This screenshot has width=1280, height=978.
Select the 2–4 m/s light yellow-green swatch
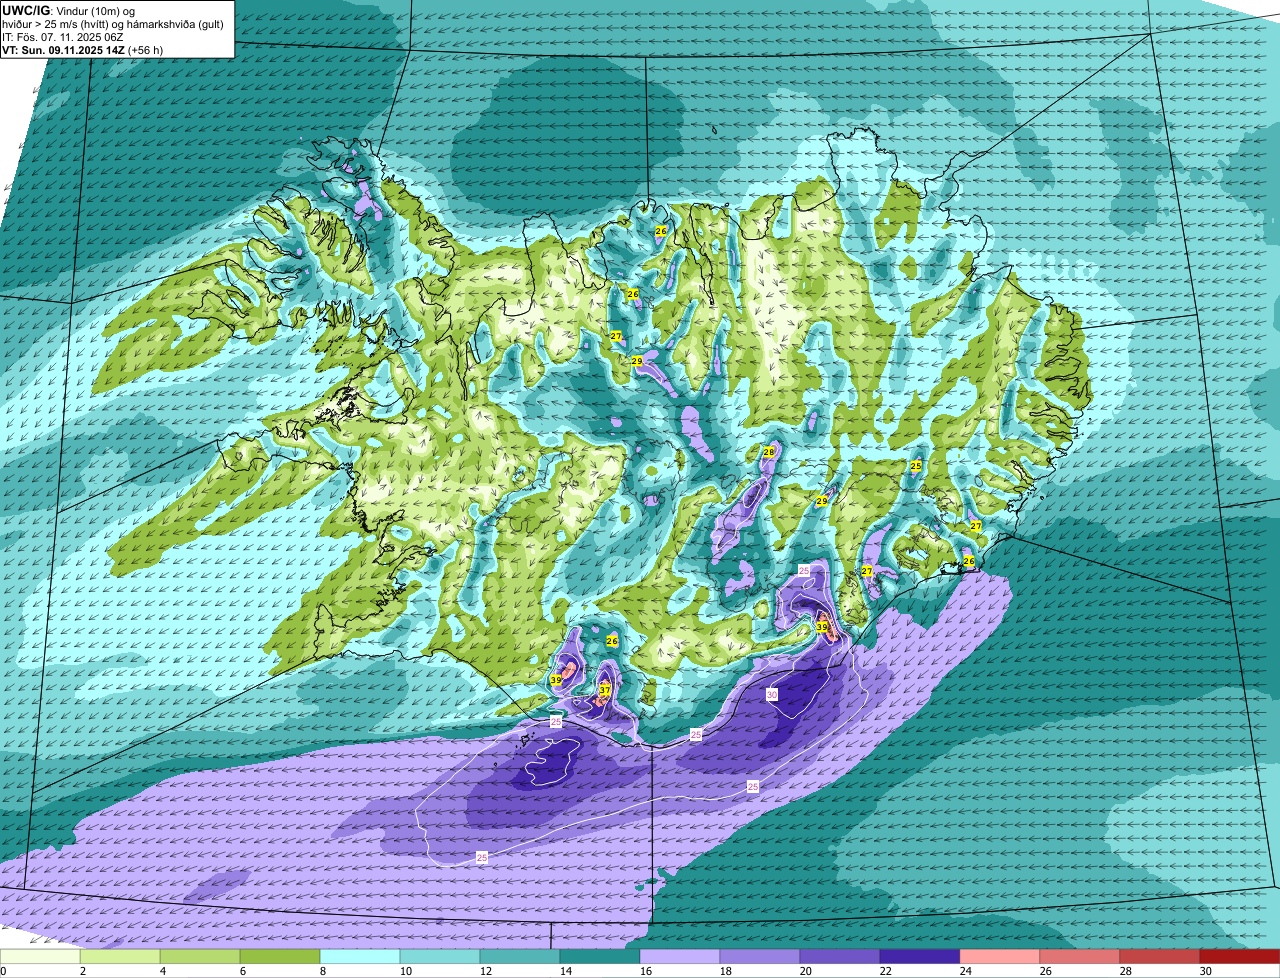tap(120, 957)
